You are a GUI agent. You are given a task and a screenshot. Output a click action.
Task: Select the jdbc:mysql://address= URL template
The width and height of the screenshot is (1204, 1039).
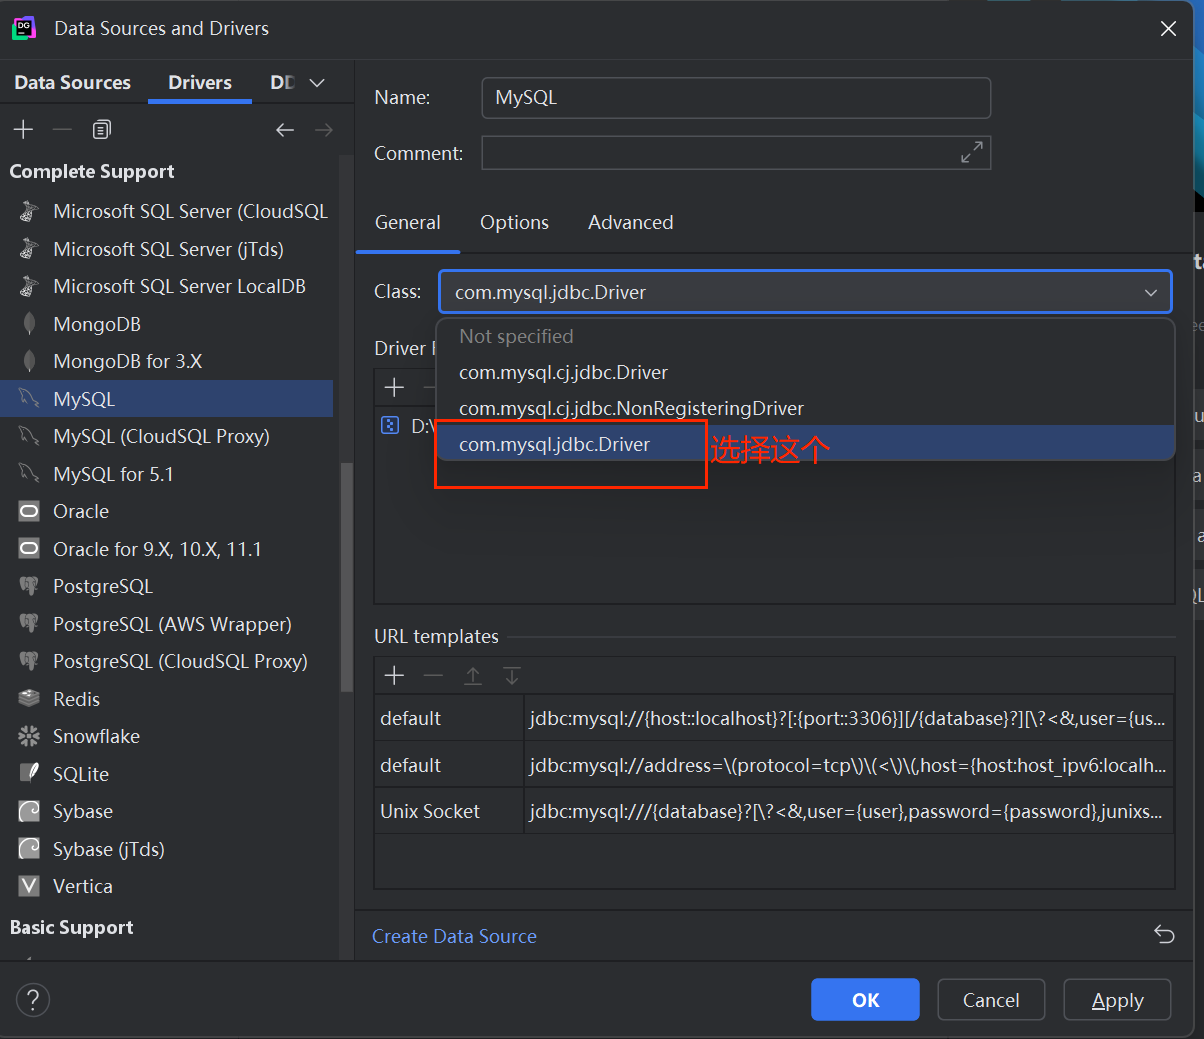click(774, 765)
